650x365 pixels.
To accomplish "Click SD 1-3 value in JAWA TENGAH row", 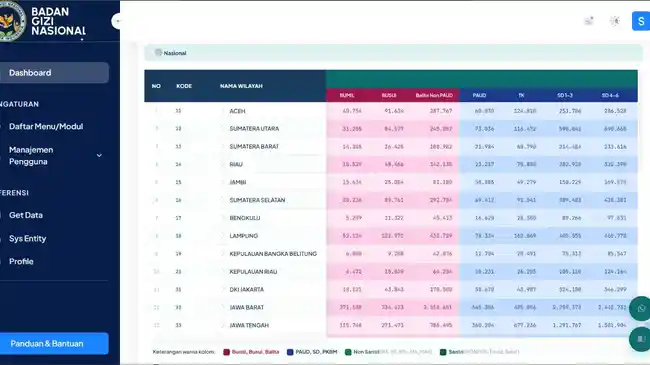I will pos(567,325).
